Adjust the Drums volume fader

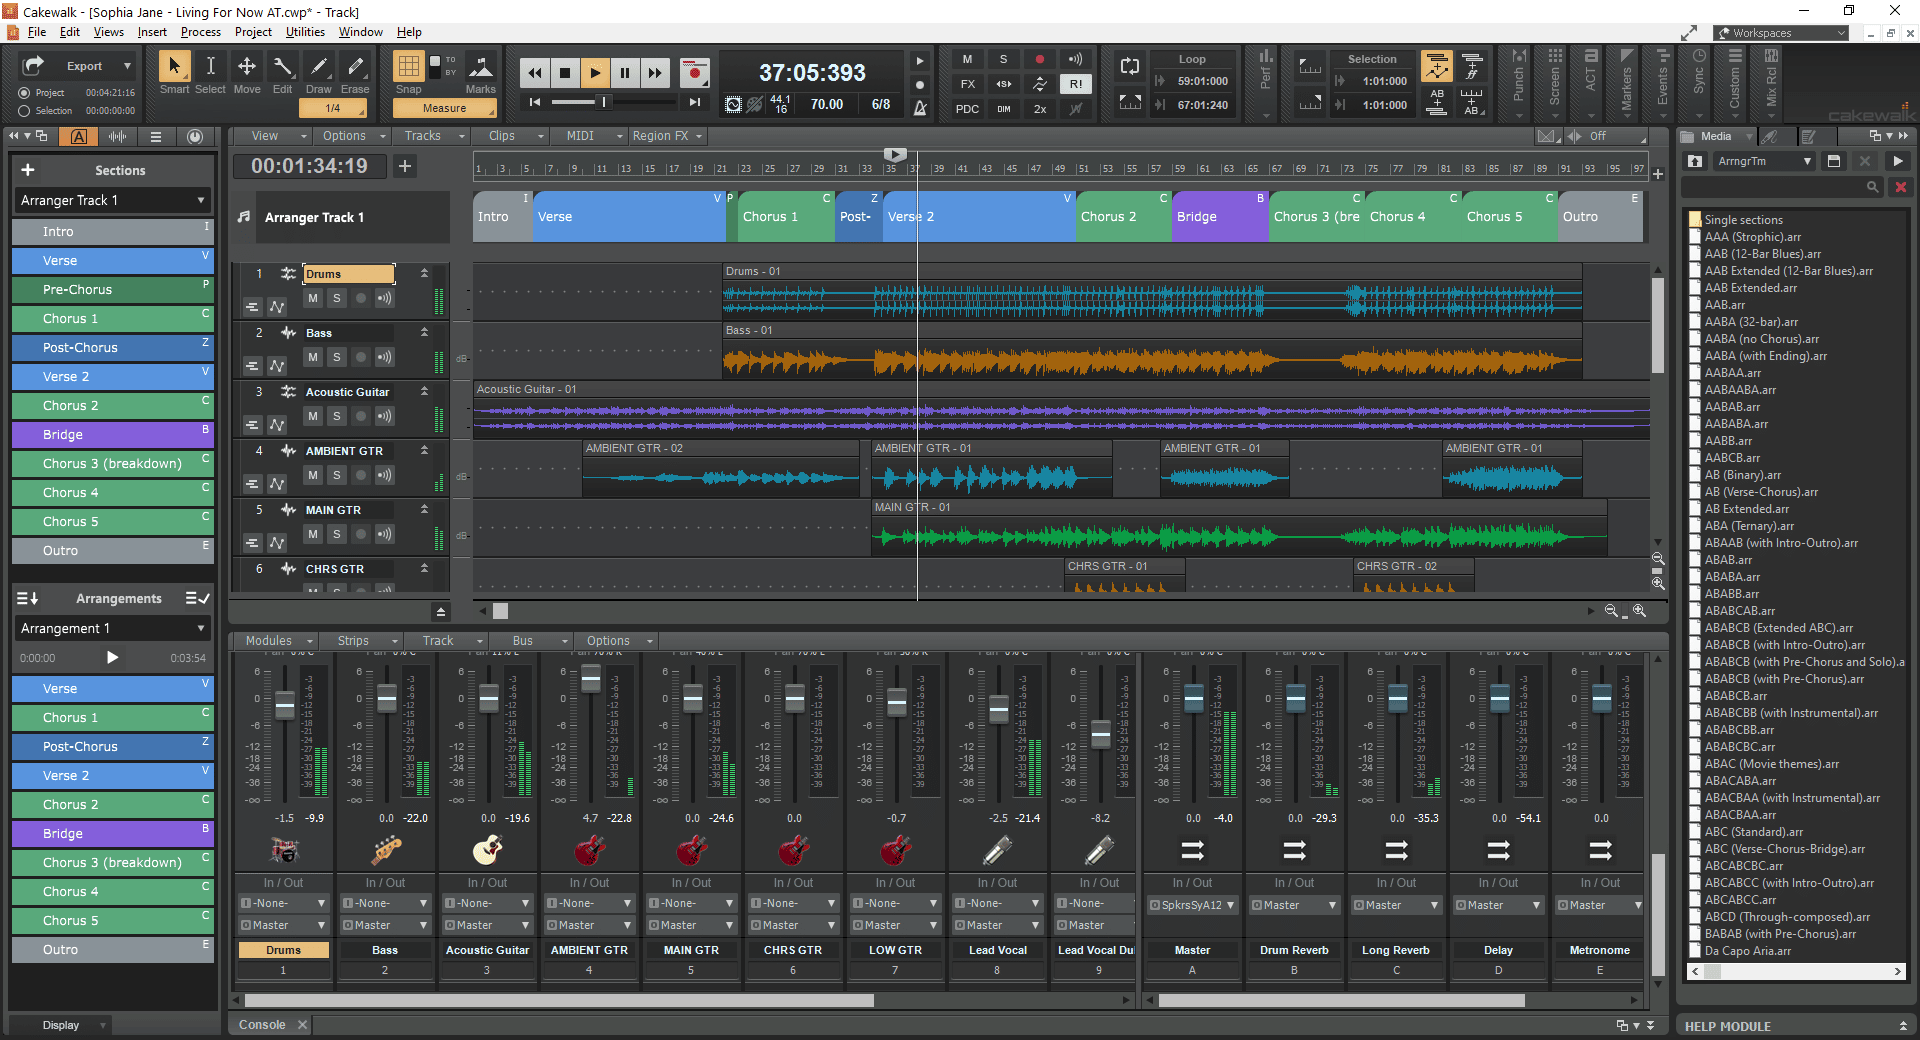click(x=285, y=704)
